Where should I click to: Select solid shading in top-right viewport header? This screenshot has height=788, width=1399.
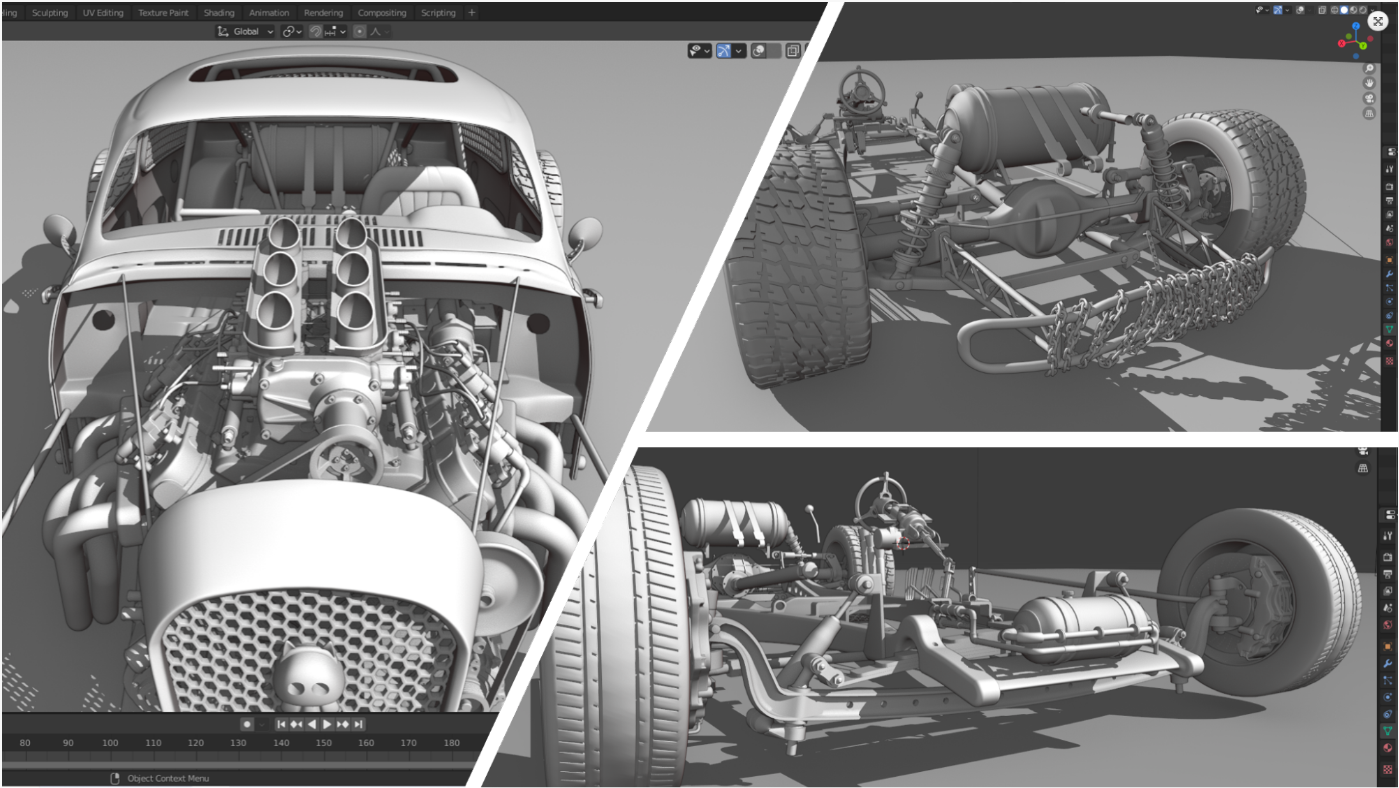point(1344,10)
